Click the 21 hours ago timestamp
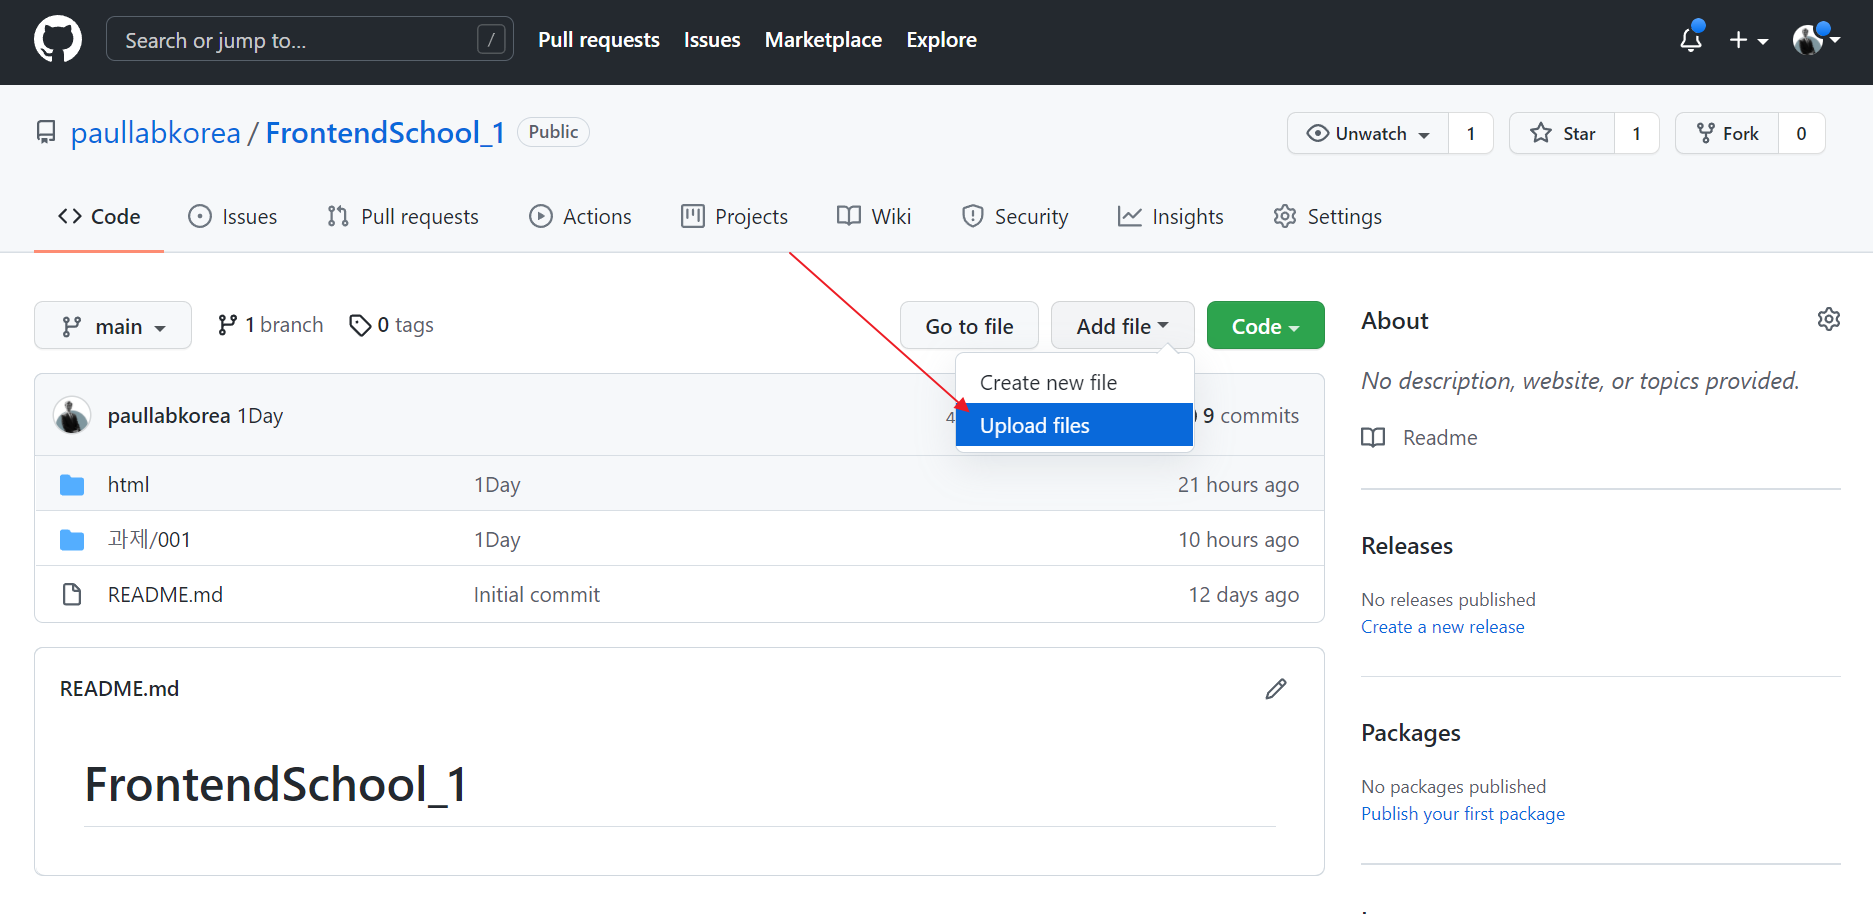The image size is (1873, 914). pos(1238,485)
